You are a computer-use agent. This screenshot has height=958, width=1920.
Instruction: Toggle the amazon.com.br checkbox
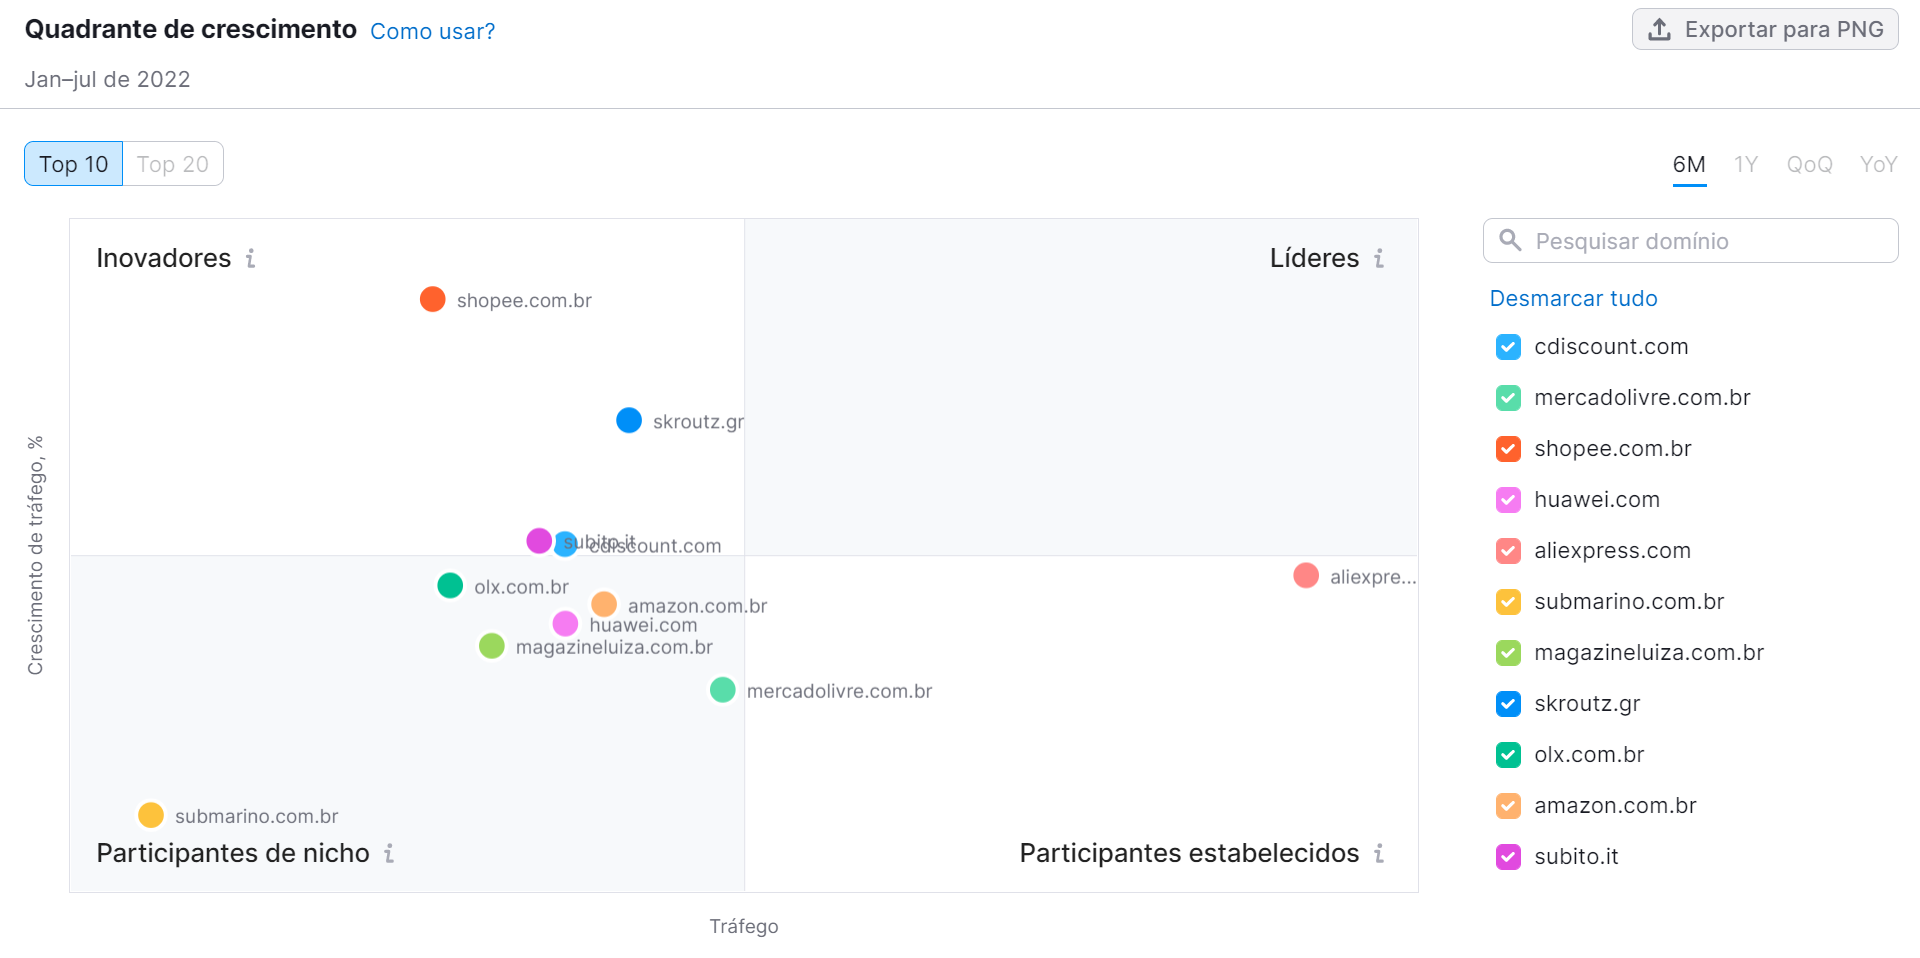point(1508,806)
